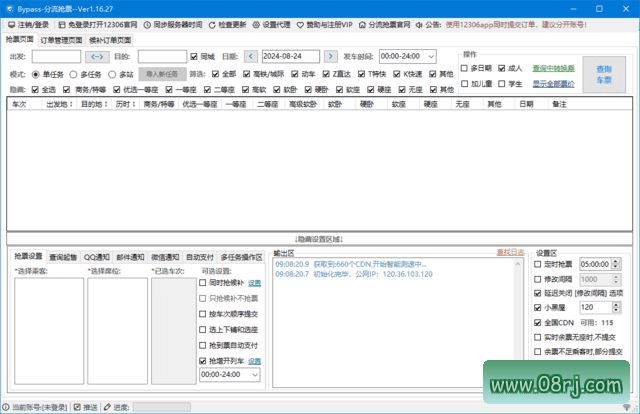The width and height of the screenshot is (640, 414).
Task: Click 设置 link next to 同时抢候补
Action: [x=254, y=283]
